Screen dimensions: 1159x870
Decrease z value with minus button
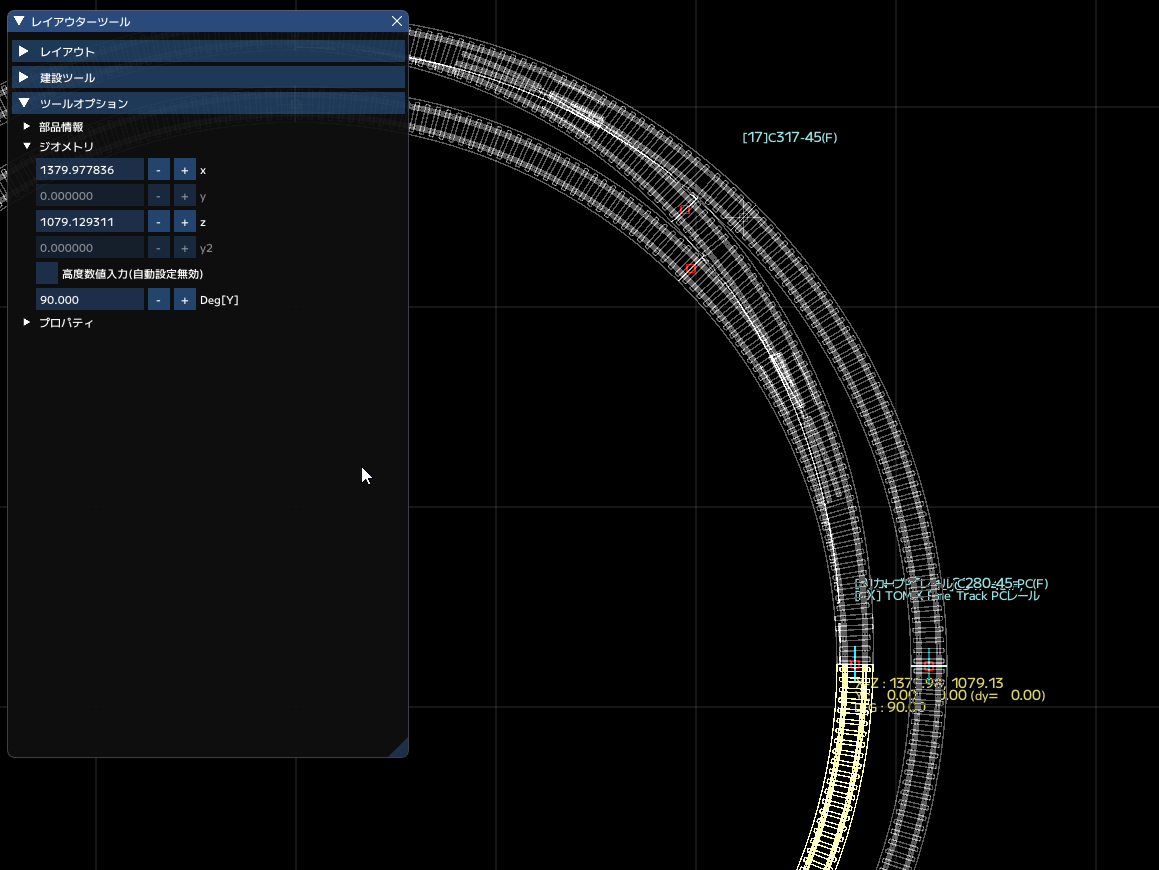point(158,222)
